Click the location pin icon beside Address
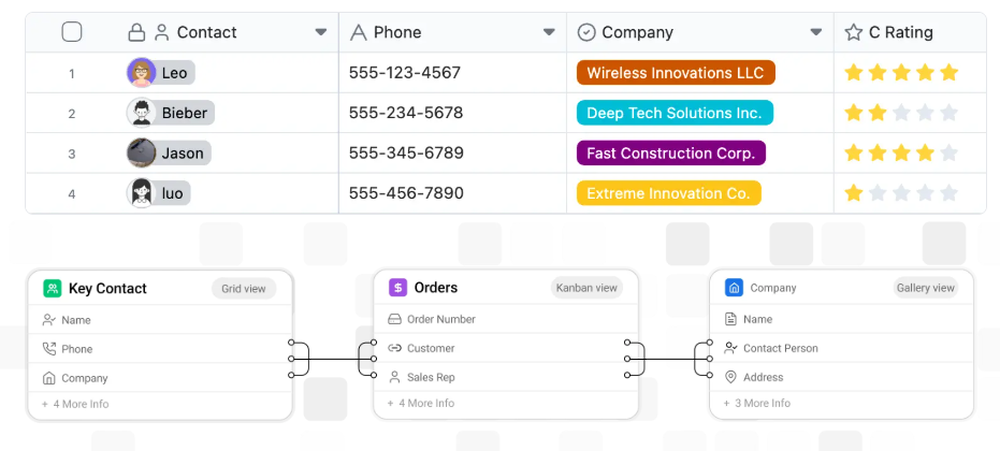 tap(730, 377)
